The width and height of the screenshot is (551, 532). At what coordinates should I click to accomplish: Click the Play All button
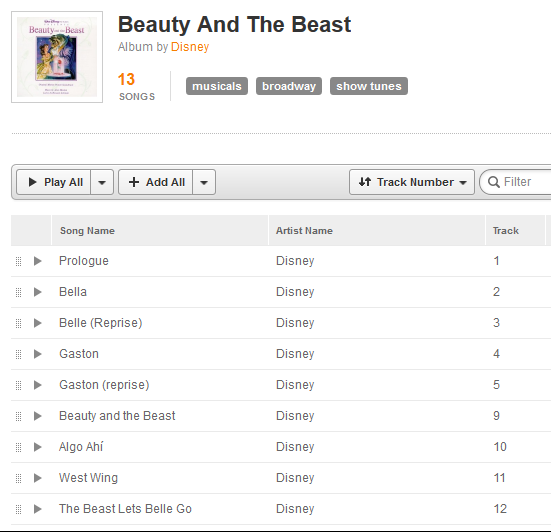tap(54, 182)
